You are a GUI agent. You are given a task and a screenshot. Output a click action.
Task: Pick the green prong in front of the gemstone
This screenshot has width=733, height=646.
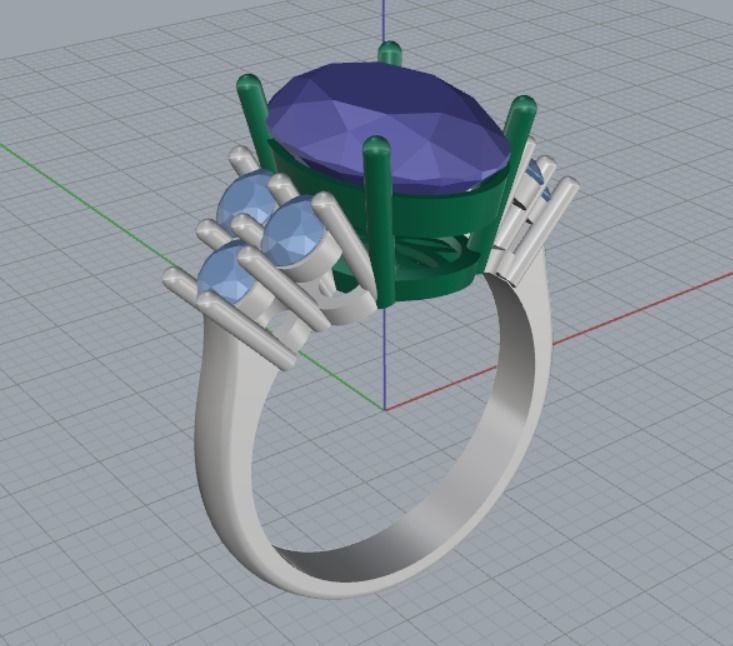point(378,221)
